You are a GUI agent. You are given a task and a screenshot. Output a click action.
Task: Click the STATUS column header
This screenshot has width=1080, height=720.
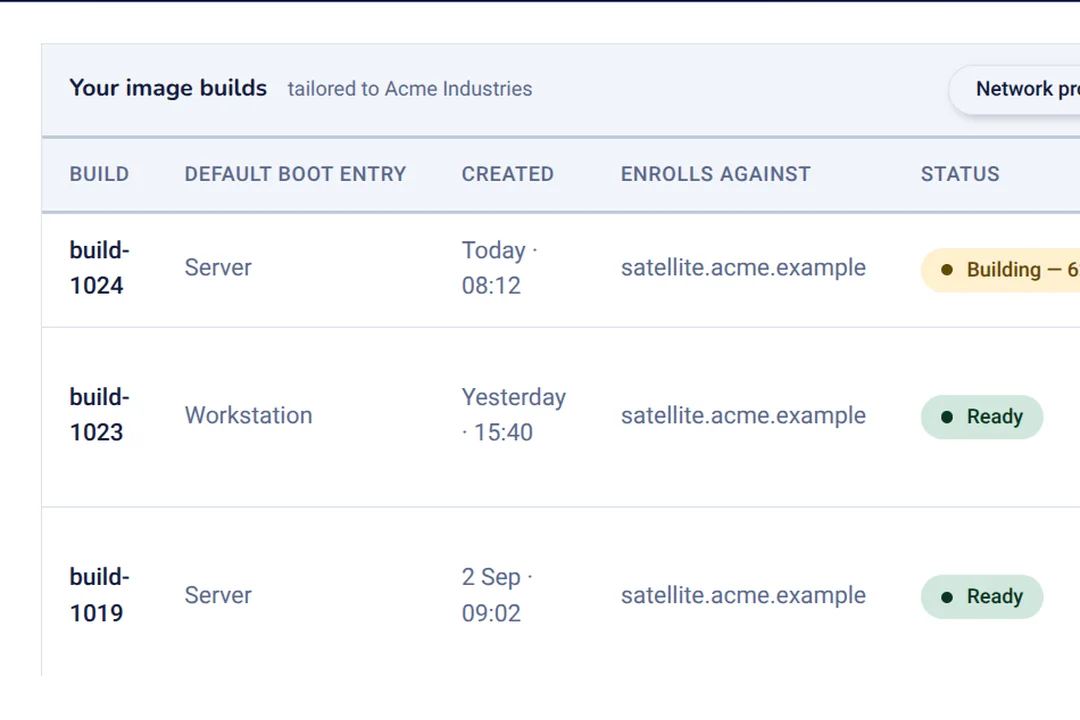tap(960, 174)
